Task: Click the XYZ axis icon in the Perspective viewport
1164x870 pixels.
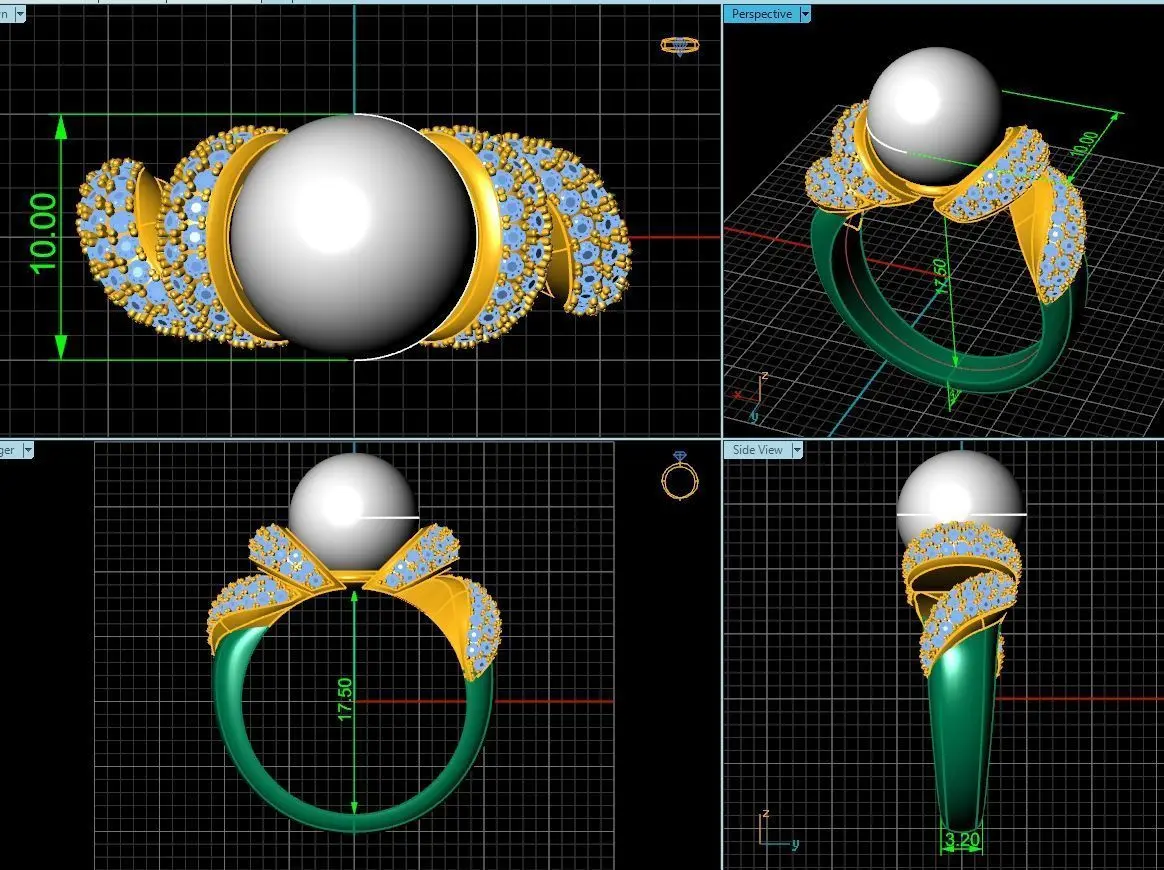Action: [751, 397]
